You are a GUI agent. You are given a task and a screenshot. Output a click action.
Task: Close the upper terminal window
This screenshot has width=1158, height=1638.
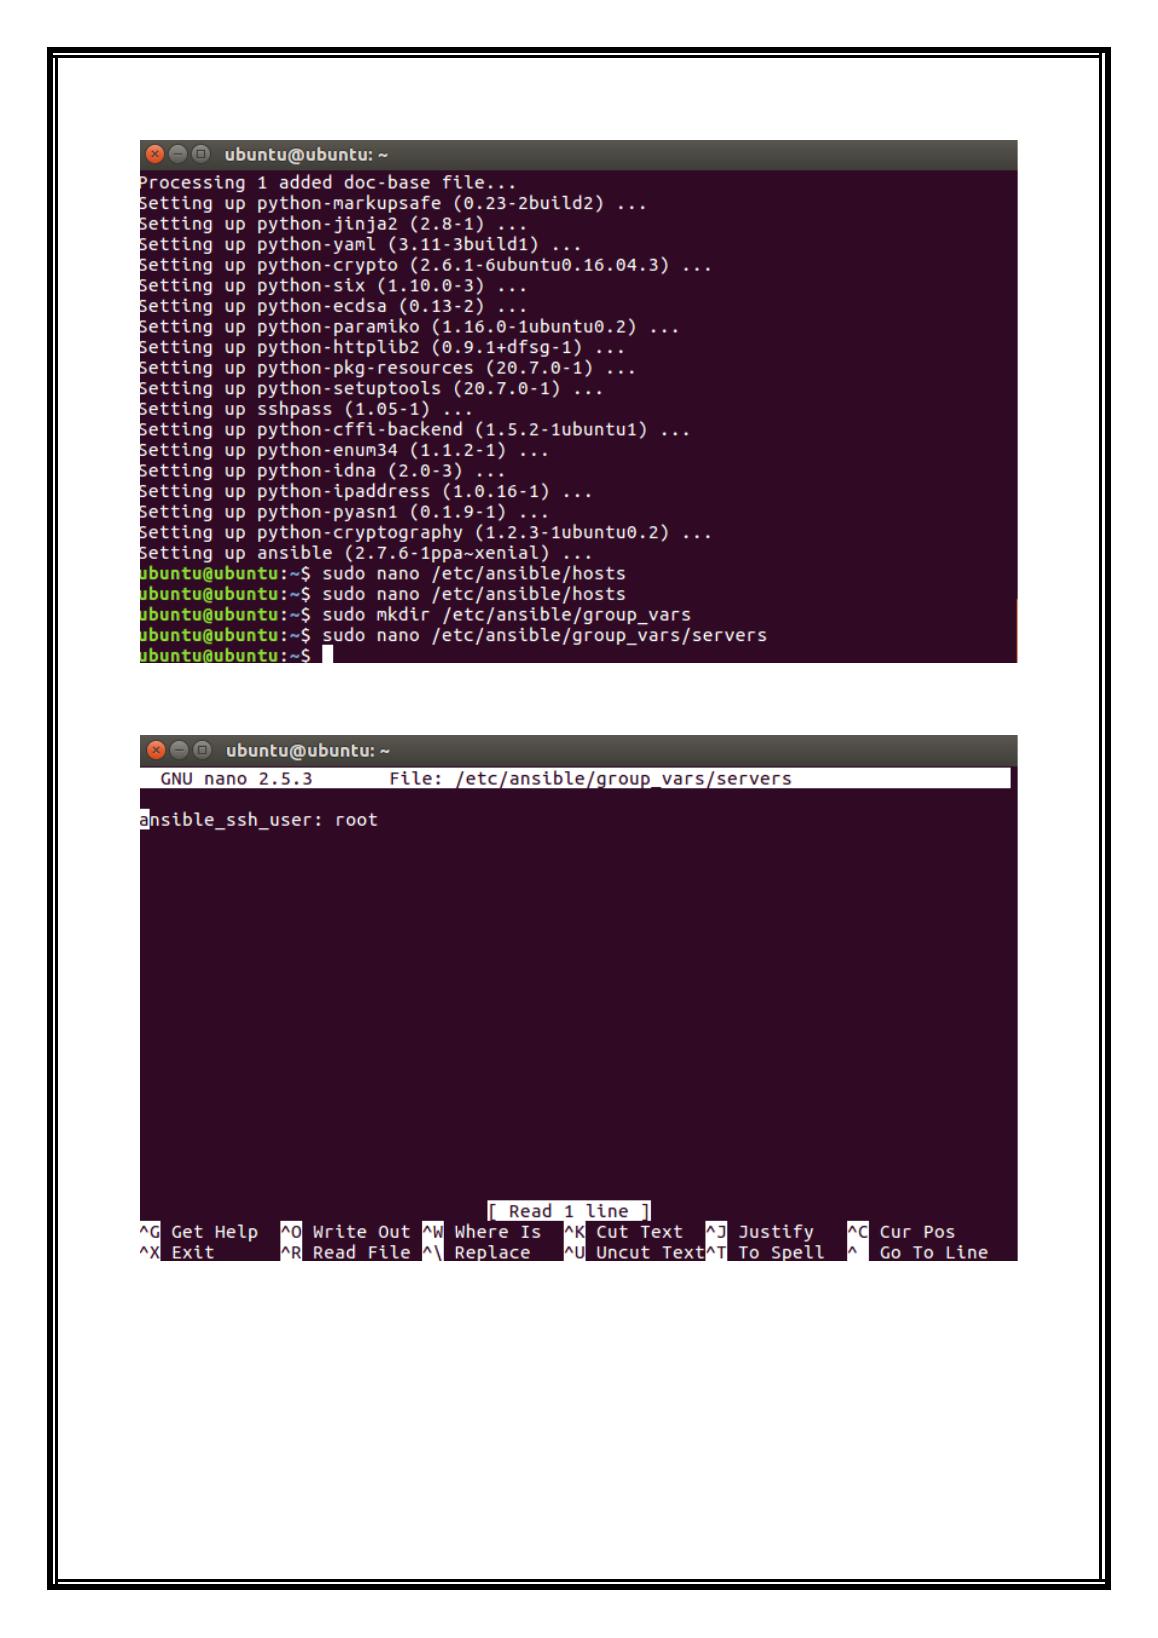[154, 154]
